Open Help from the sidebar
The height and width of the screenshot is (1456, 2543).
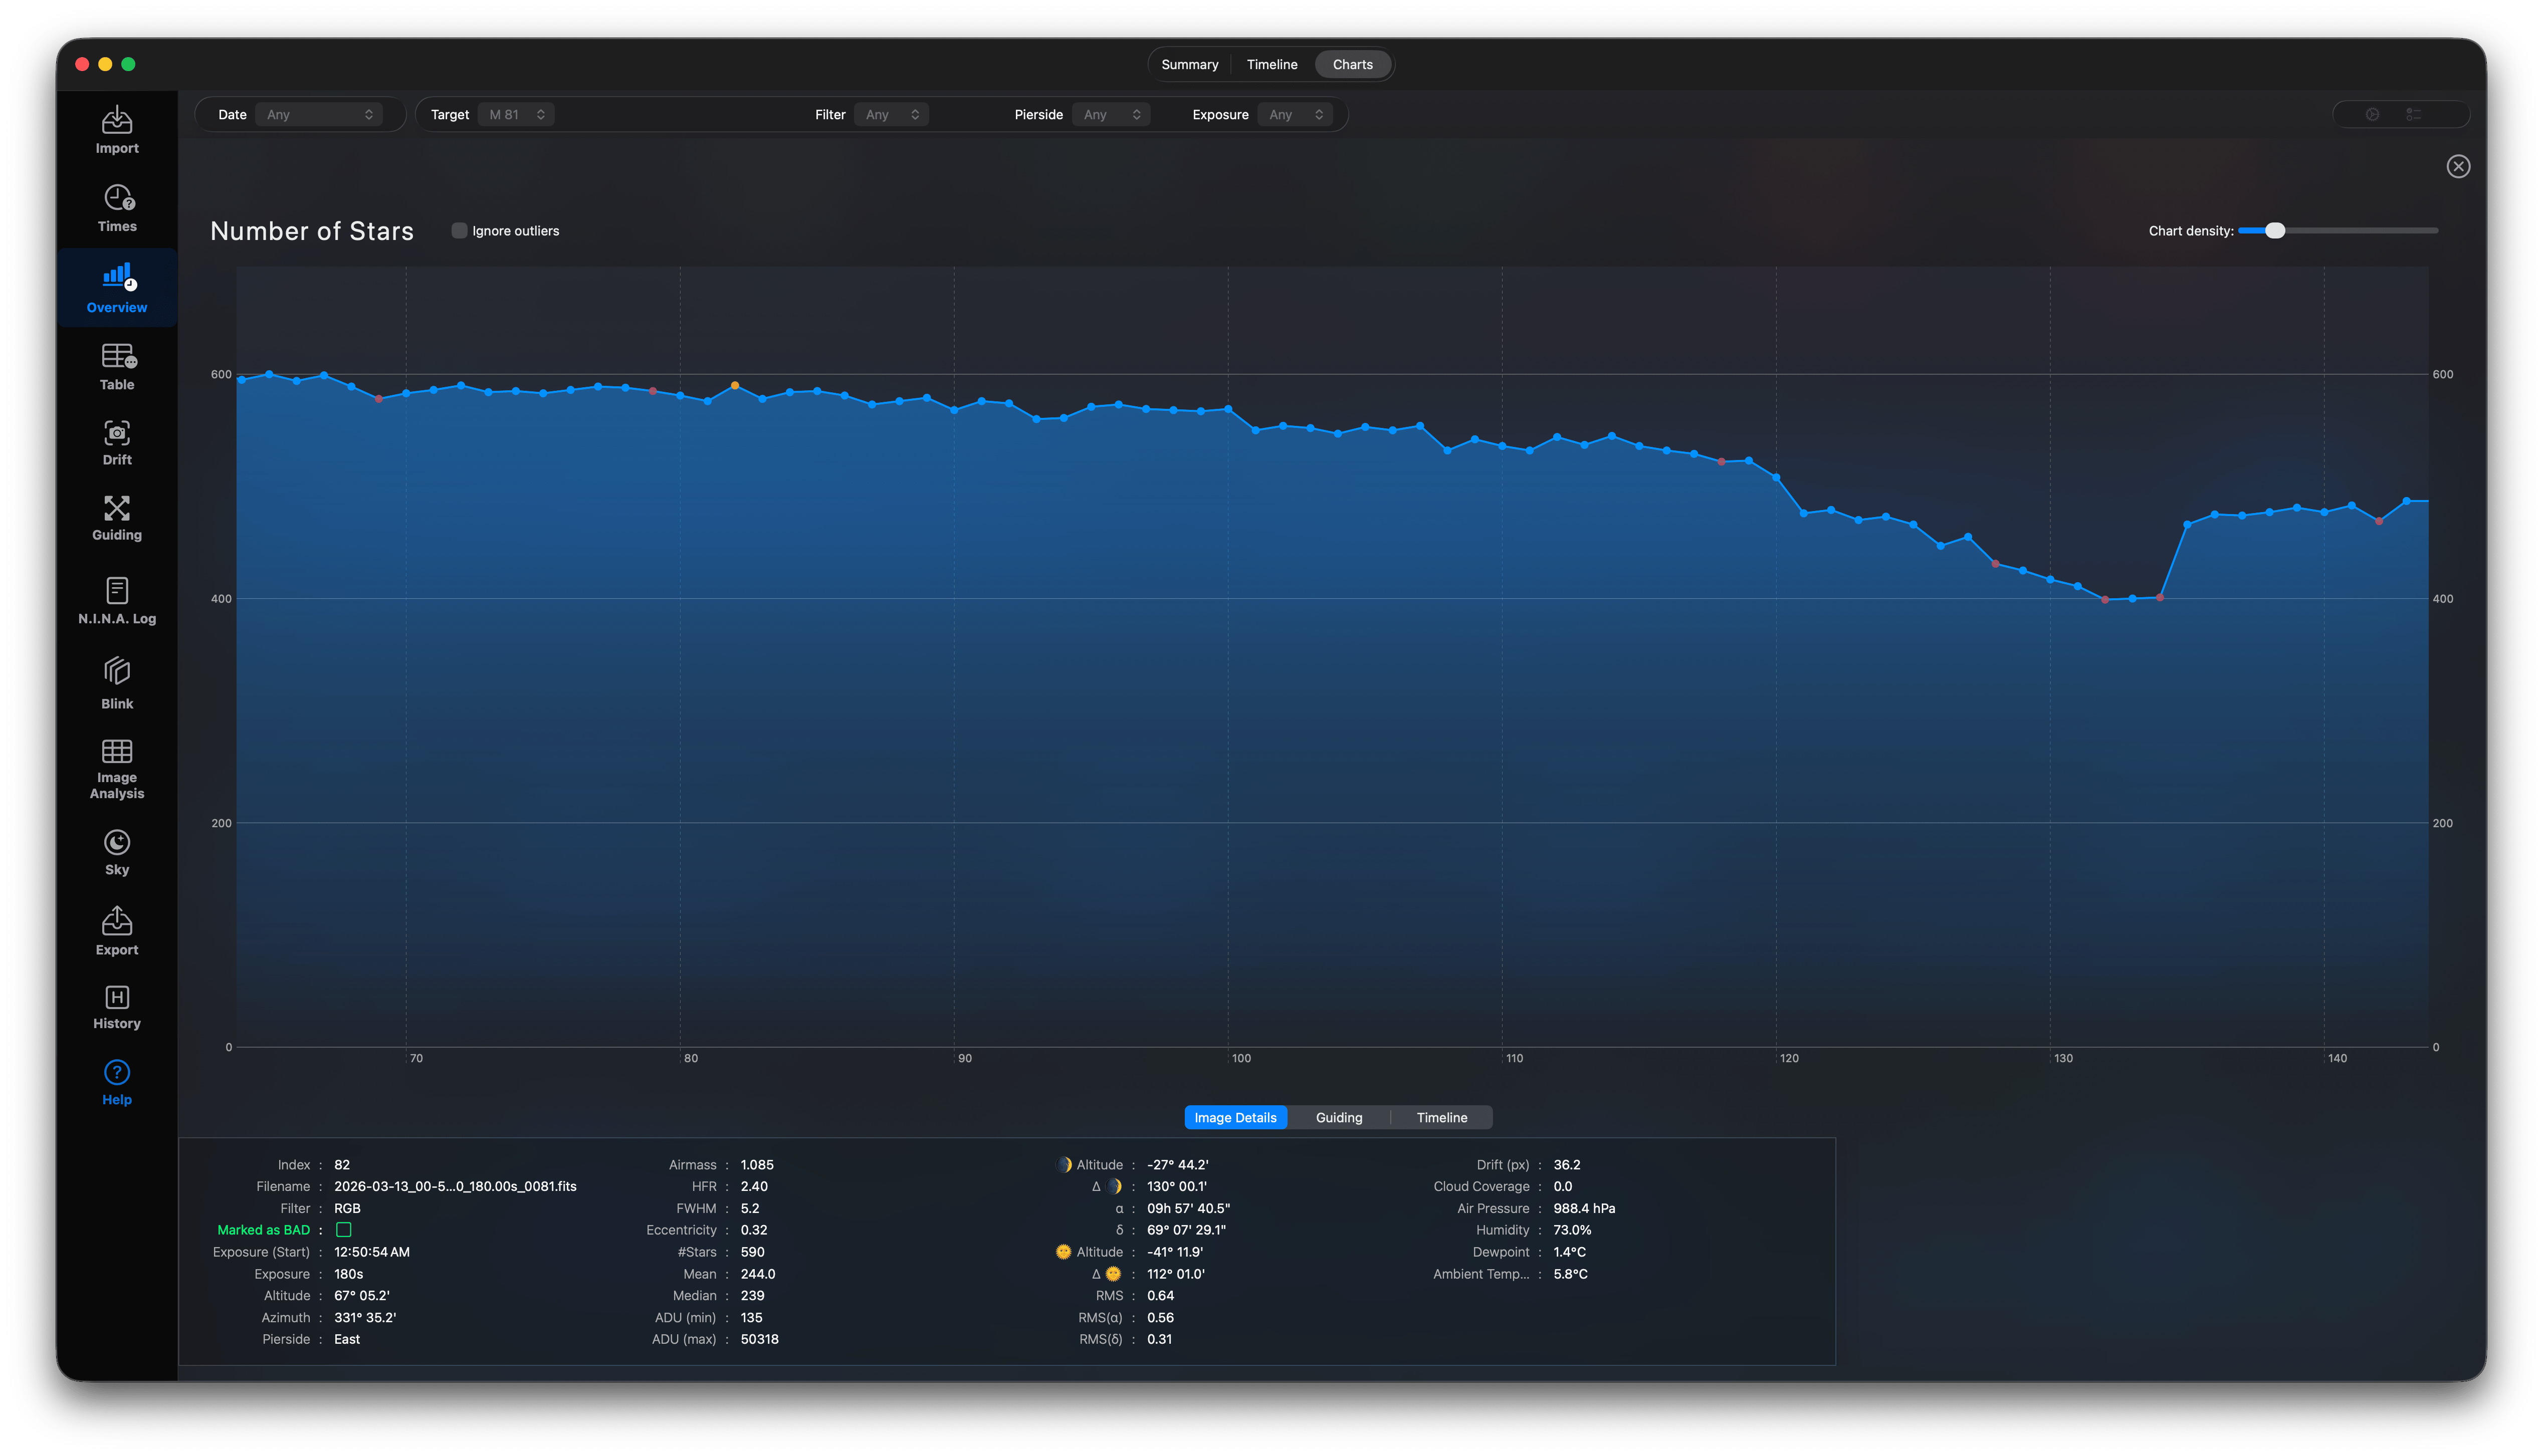pos(117,1083)
